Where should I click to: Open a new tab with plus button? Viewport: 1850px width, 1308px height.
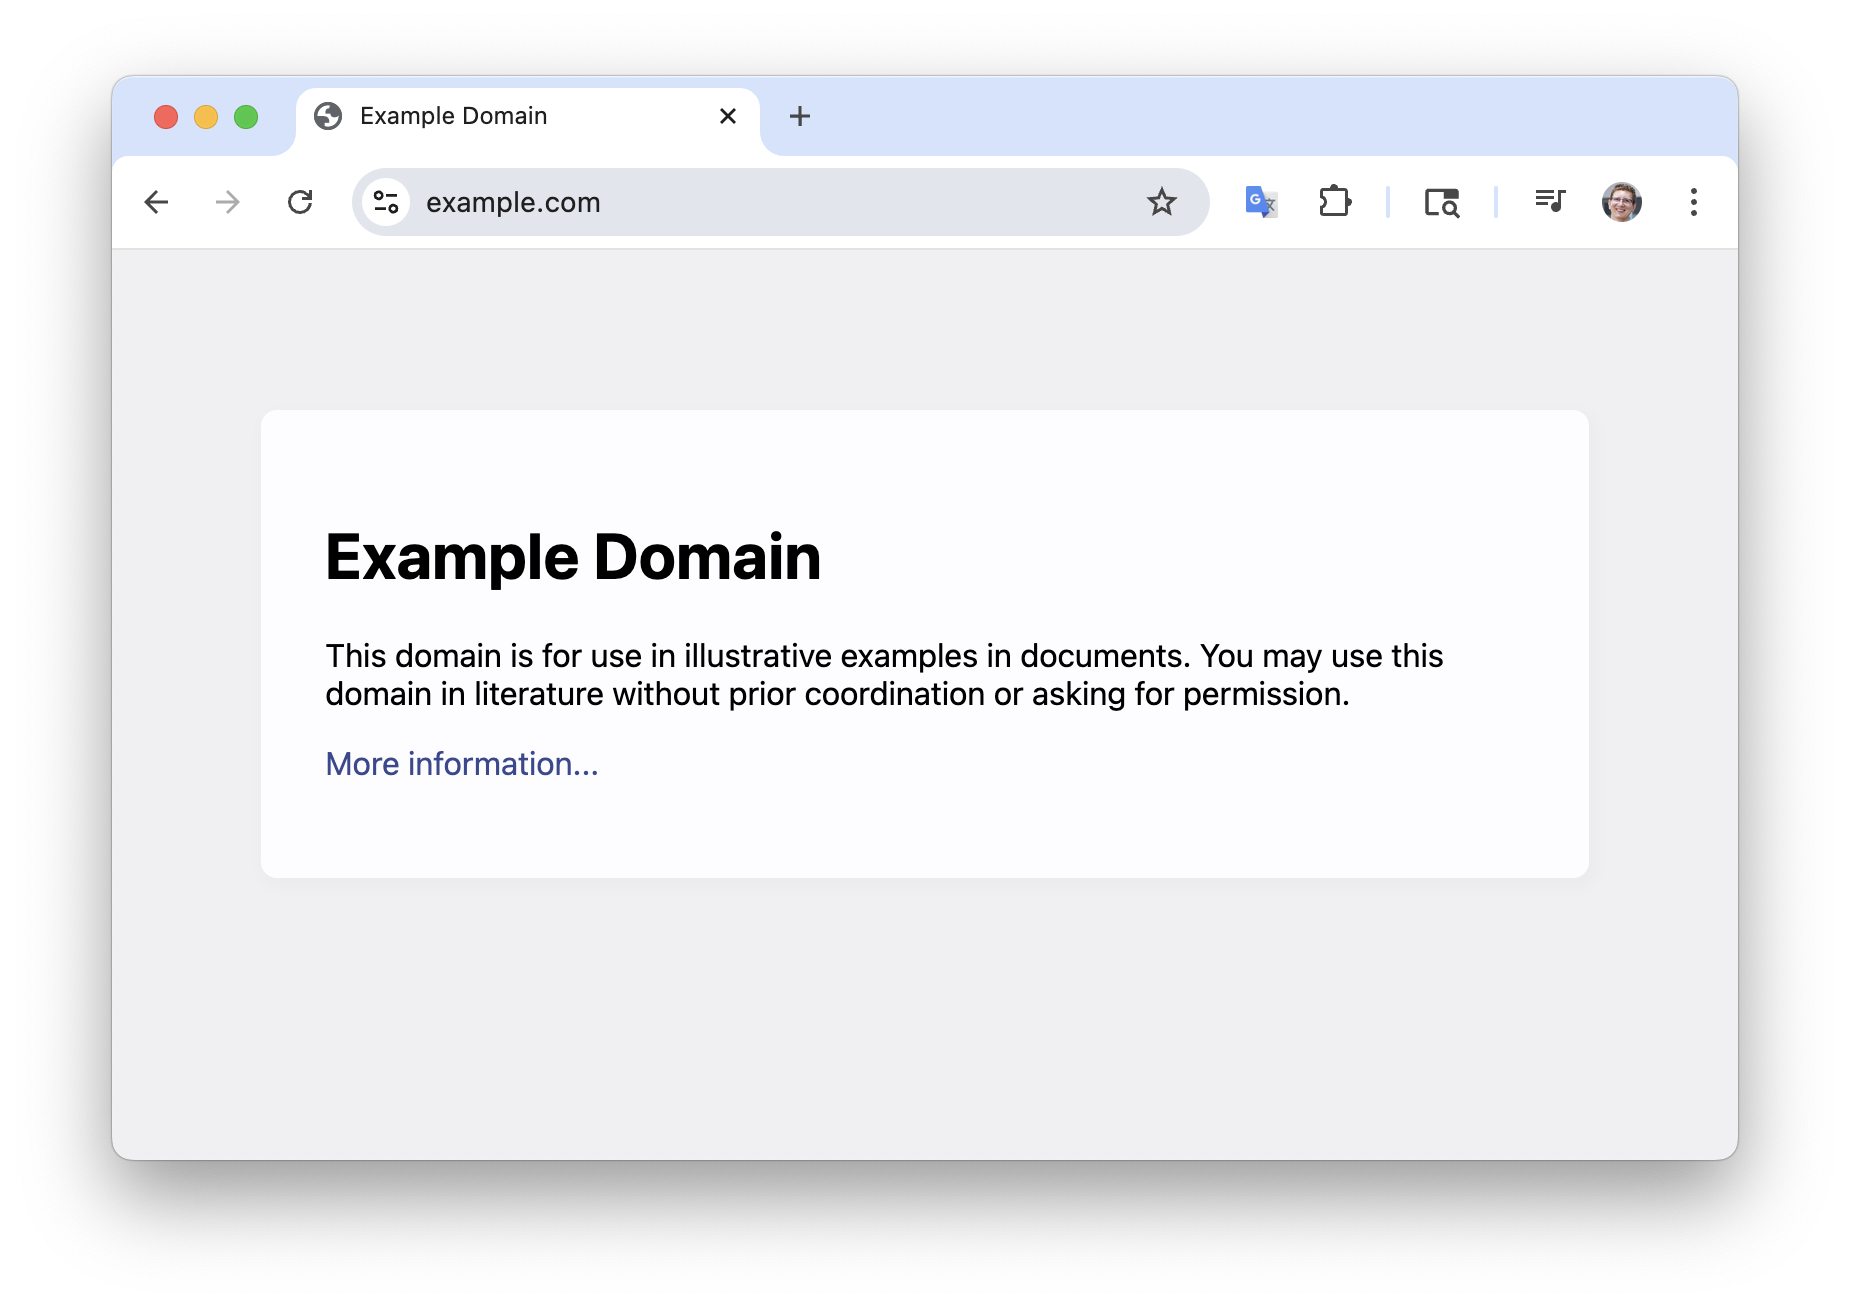[x=799, y=116]
